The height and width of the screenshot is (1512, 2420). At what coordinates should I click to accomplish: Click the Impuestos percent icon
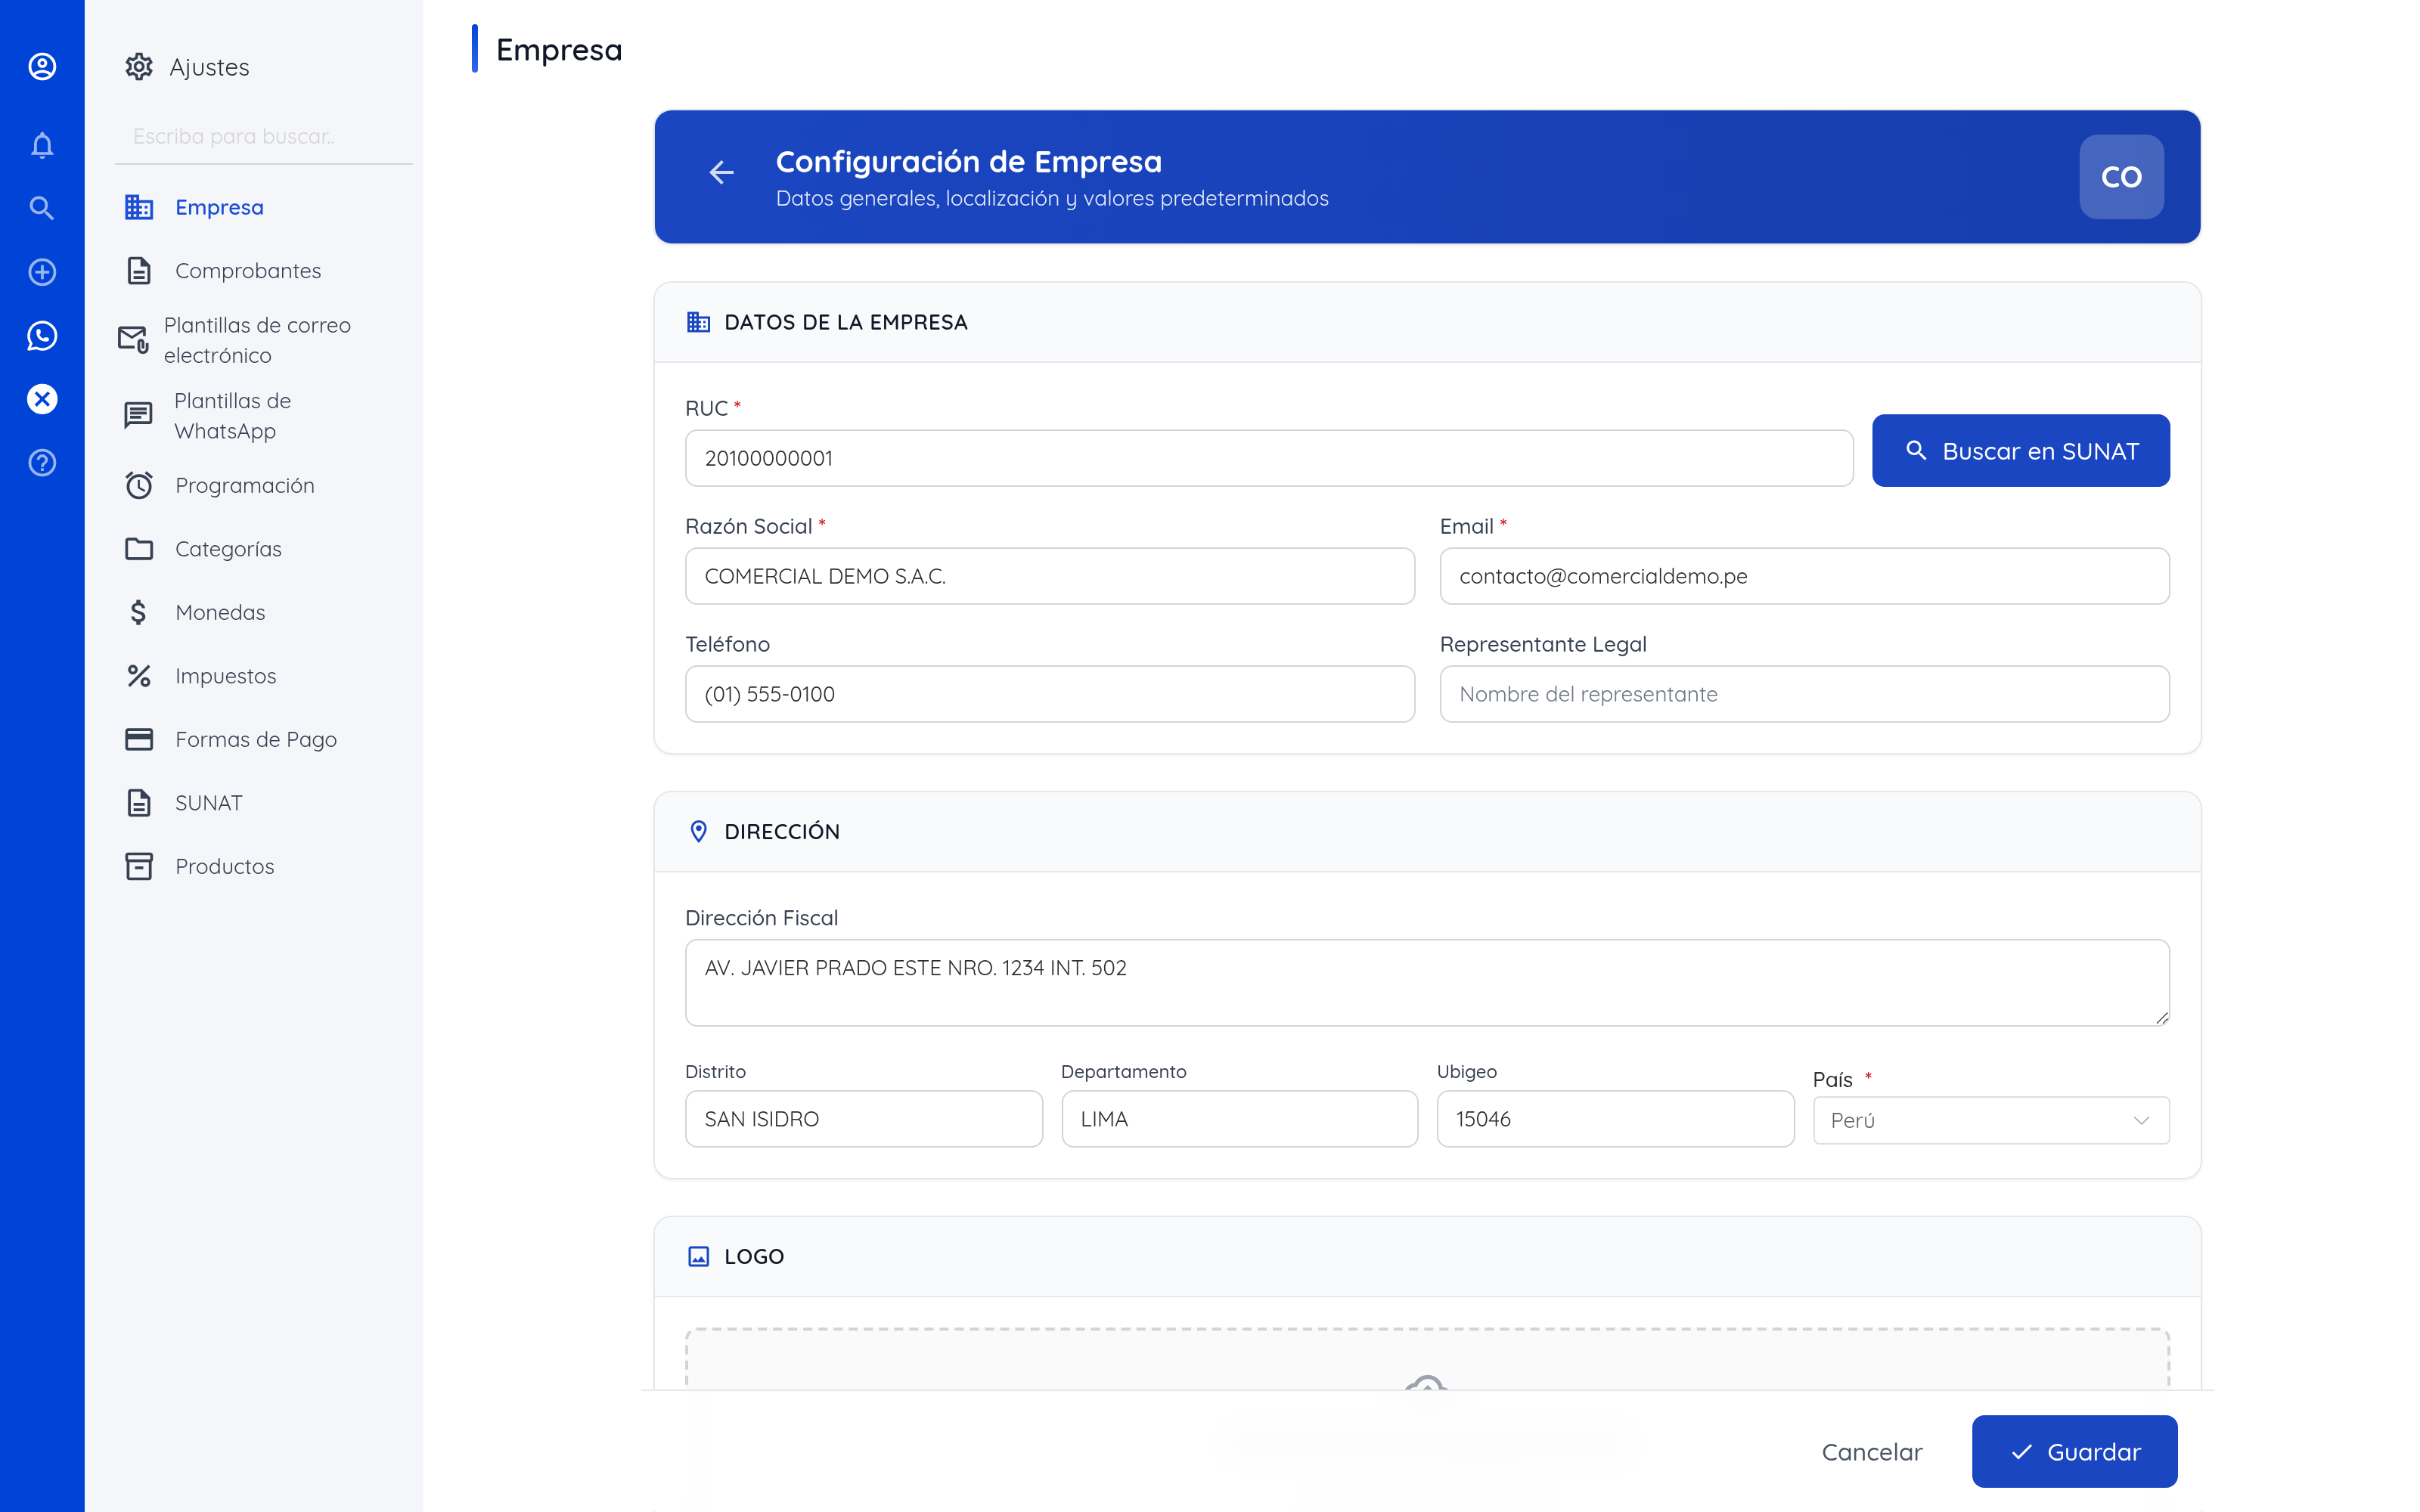(x=139, y=676)
